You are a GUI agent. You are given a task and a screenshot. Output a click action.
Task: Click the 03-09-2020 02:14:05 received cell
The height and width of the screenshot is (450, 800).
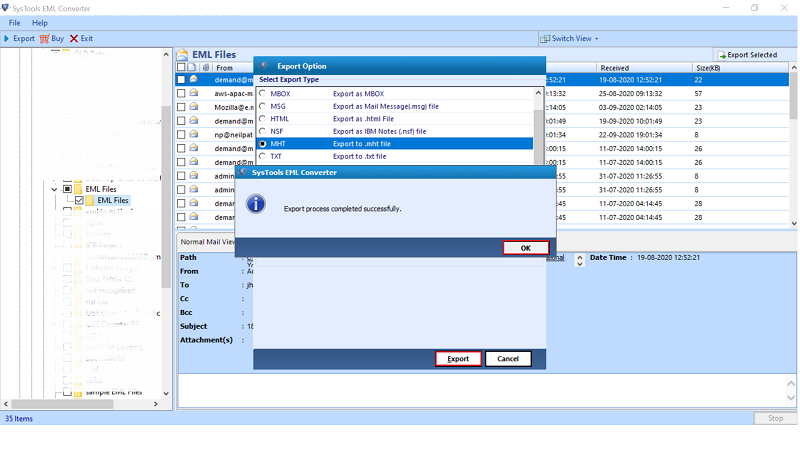pos(630,107)
